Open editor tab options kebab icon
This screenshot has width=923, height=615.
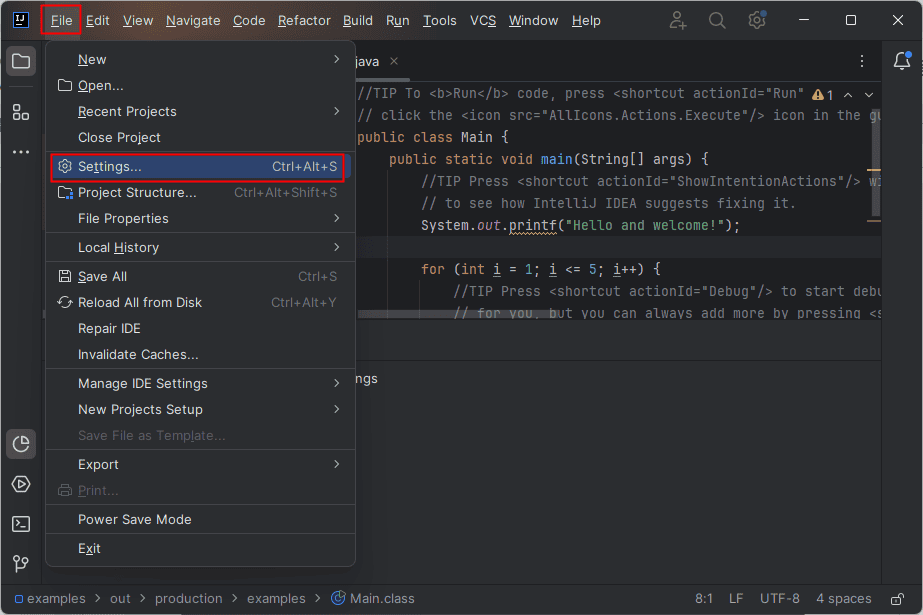pyautogui.click(x=862, y=61)
